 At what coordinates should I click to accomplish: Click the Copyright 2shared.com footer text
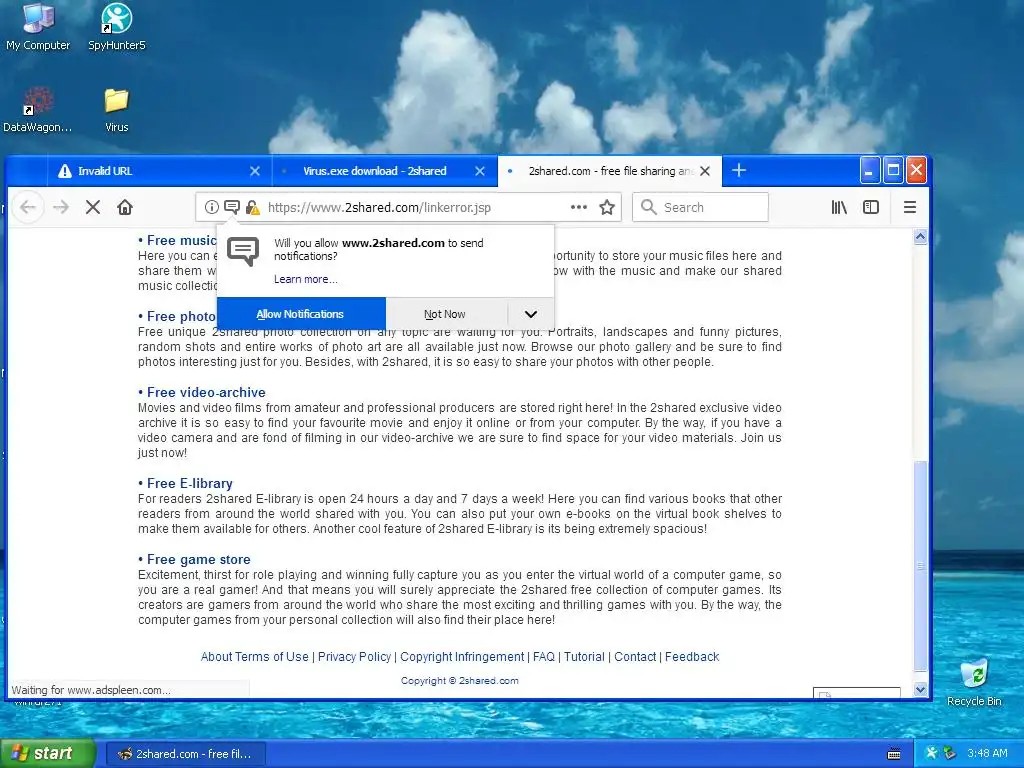tap(460, 680)
